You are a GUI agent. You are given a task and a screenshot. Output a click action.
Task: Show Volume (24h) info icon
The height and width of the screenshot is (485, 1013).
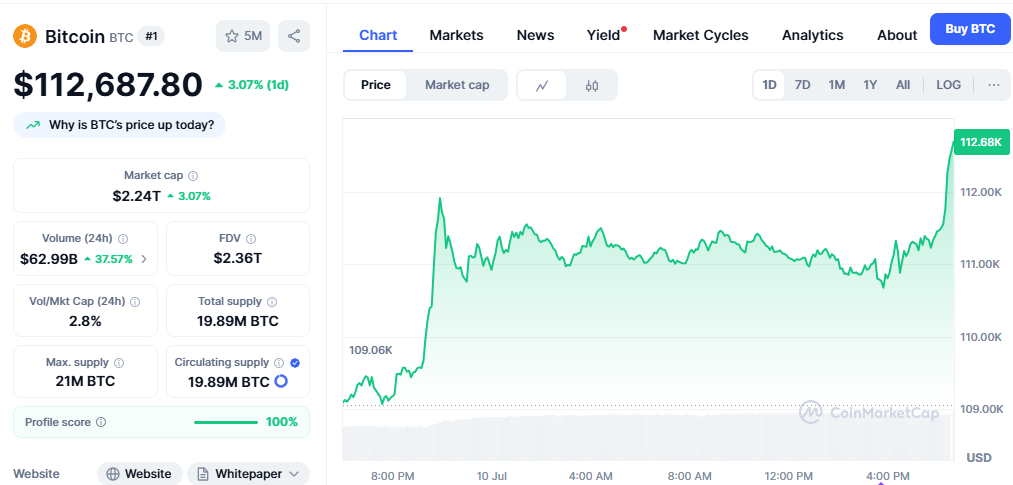[123, 238]
